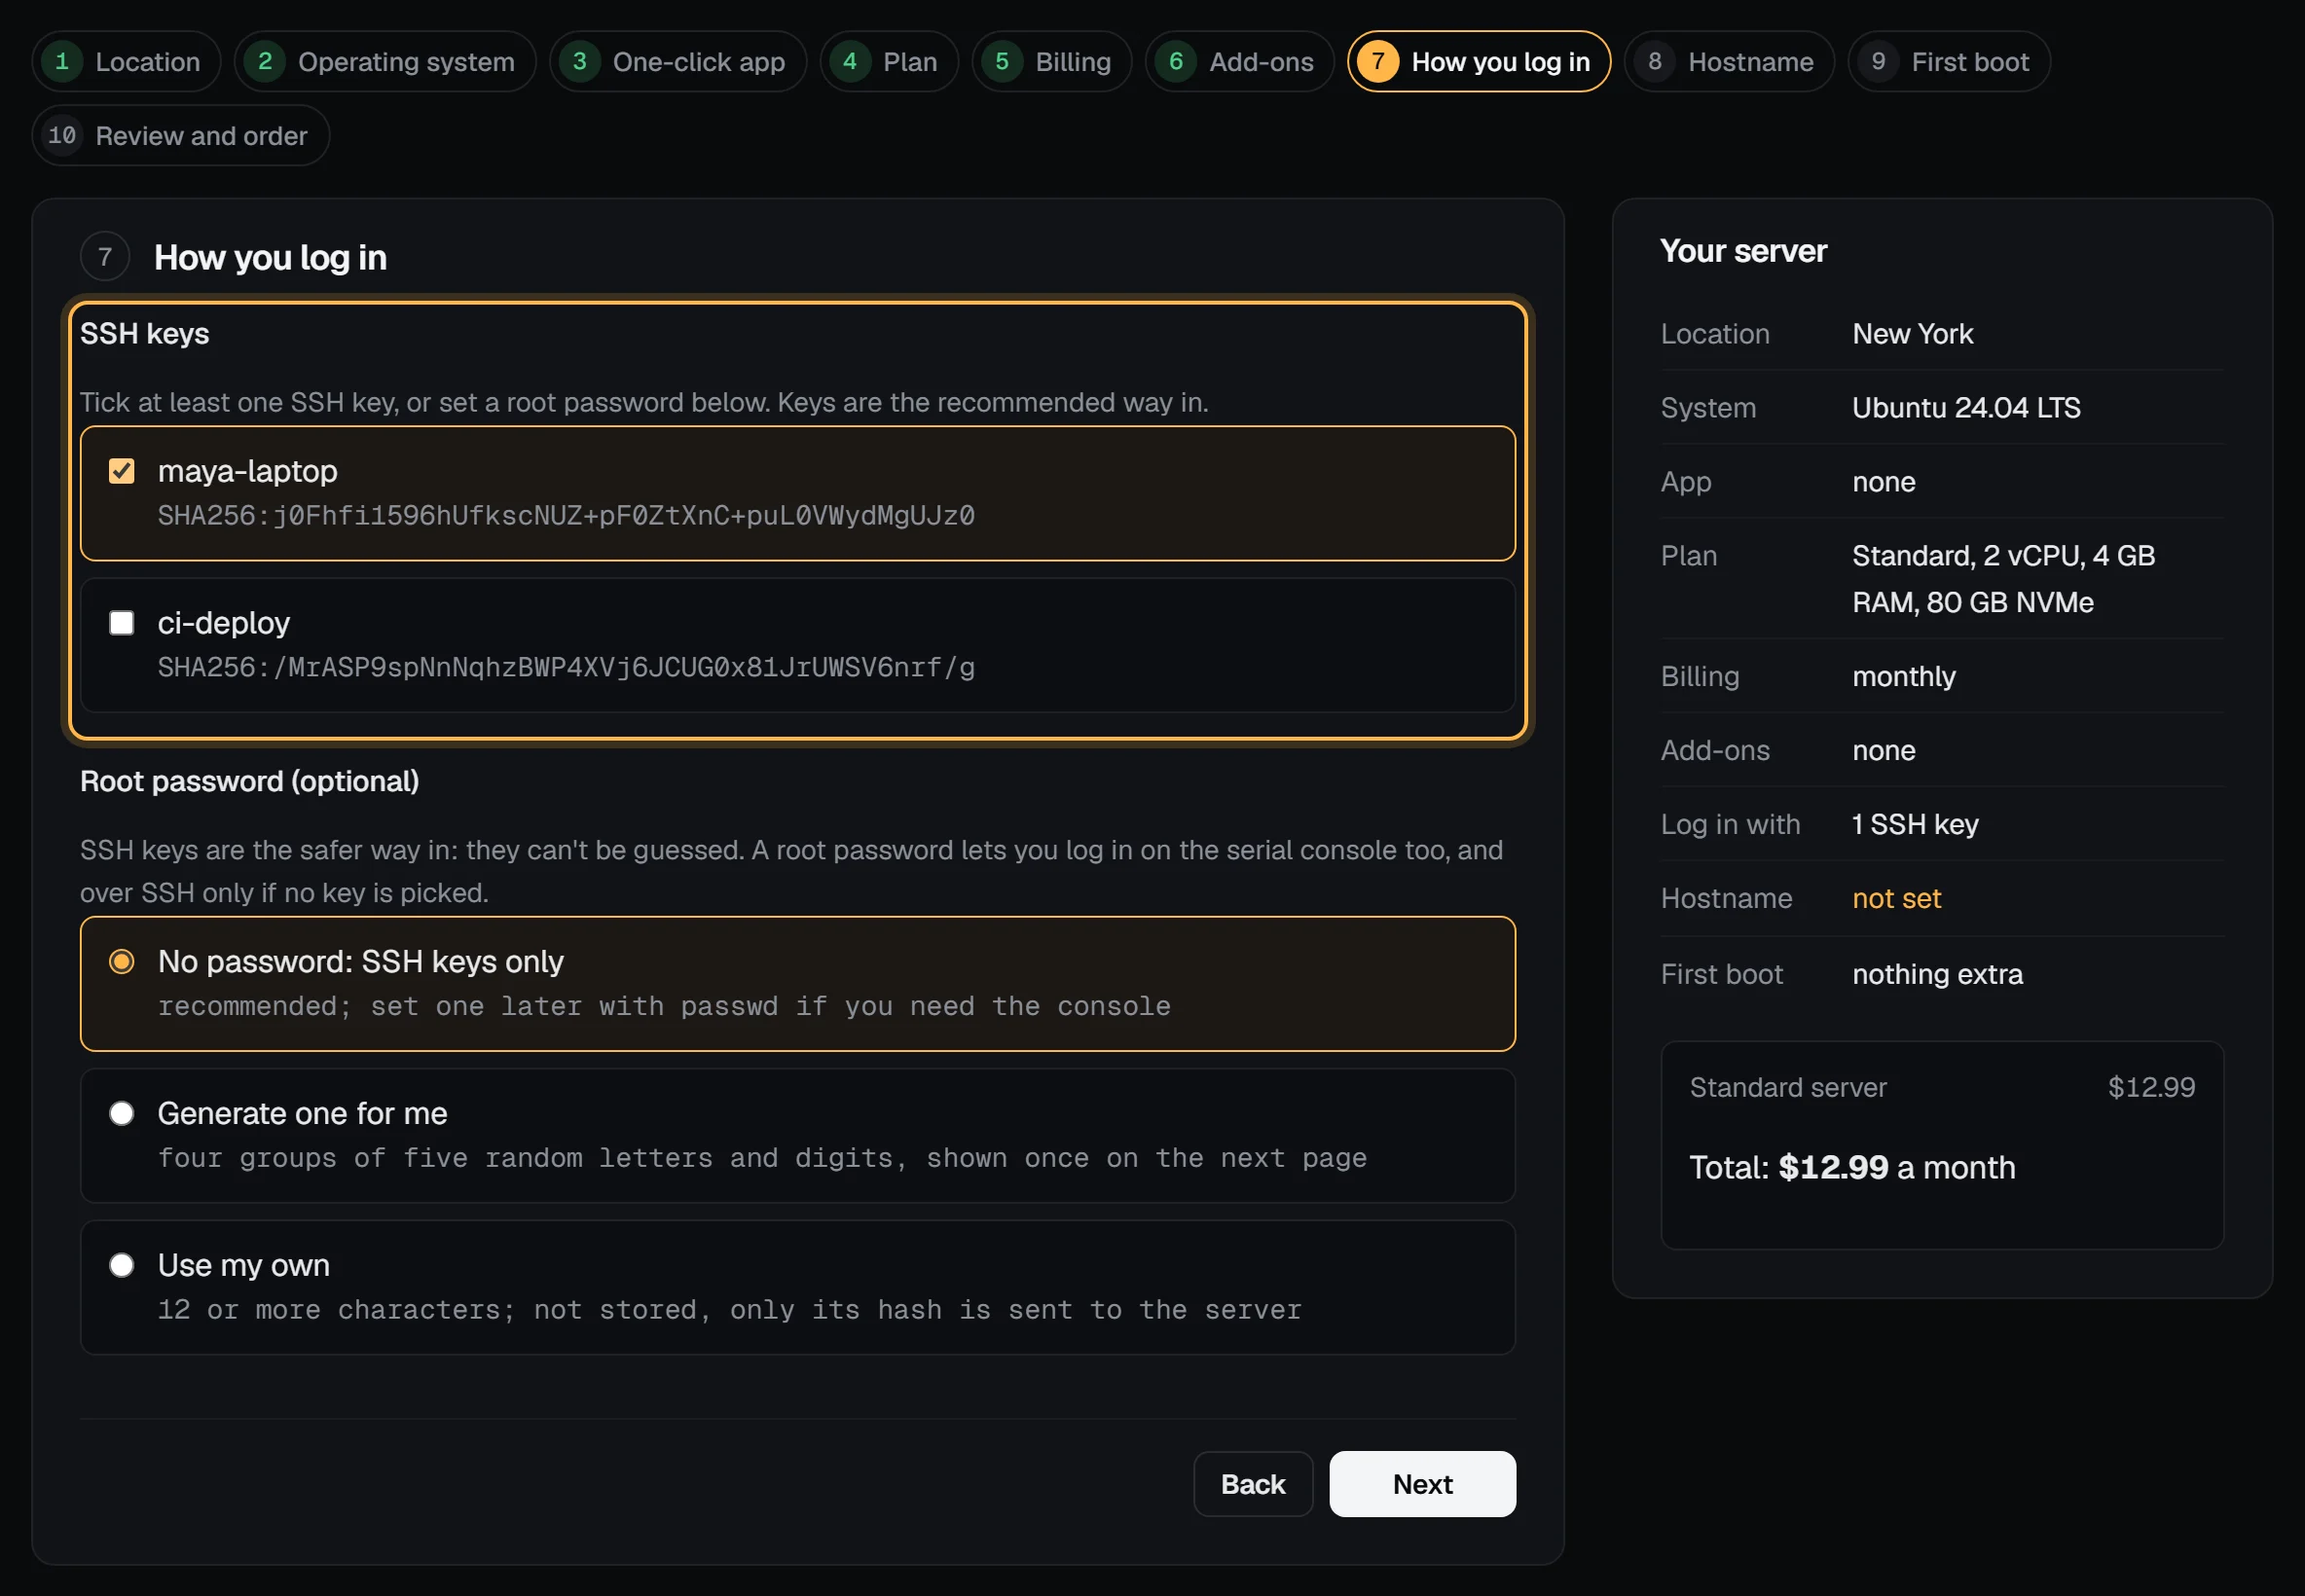Click the 'none' value beside App
The image size is (2305, 1596).
tap(1884, 482)
